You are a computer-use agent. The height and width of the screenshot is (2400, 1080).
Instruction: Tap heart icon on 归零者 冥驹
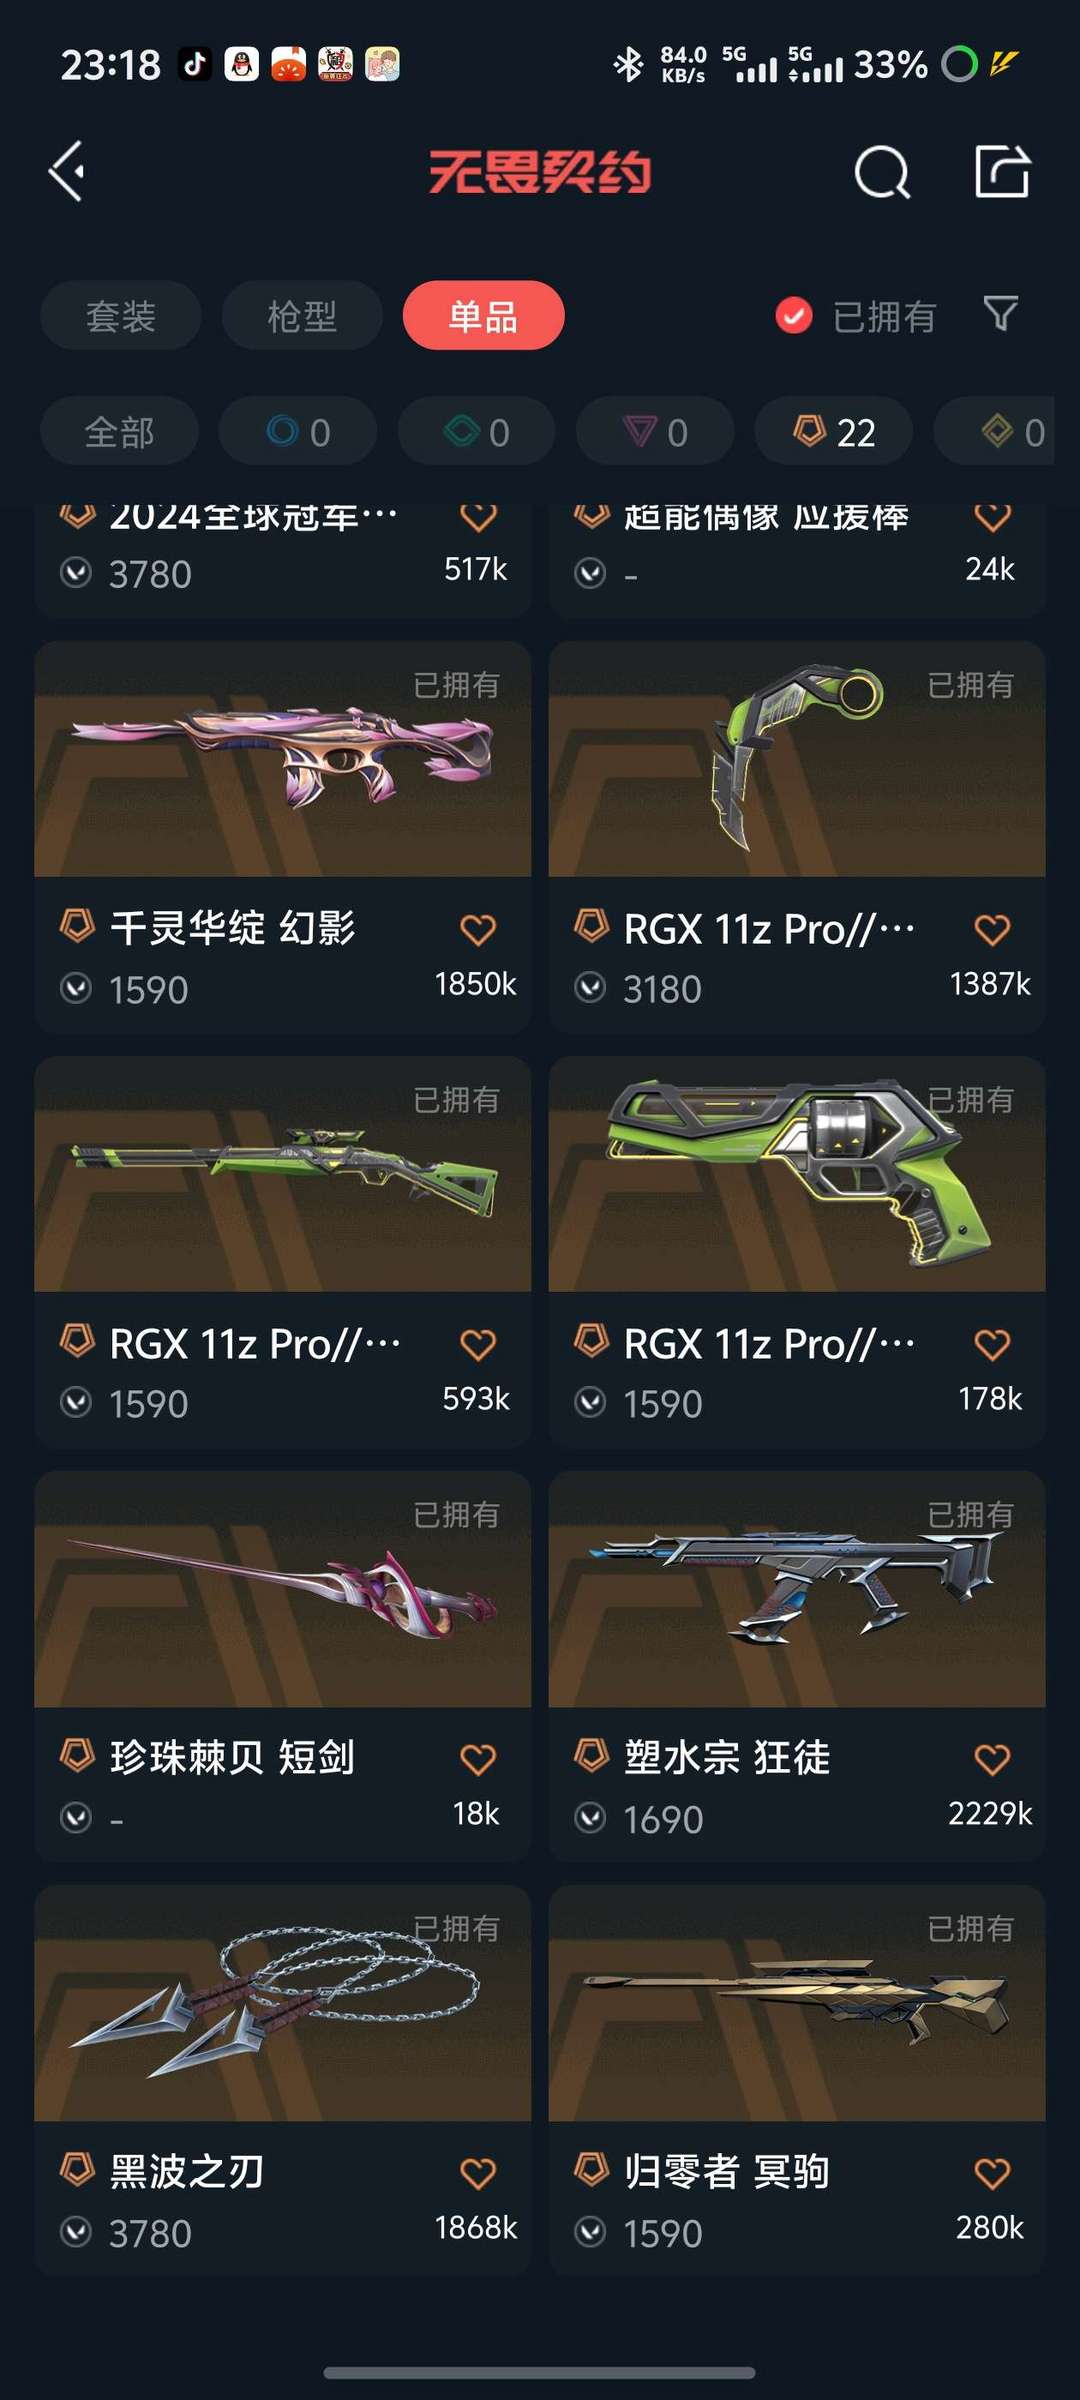point(992,2173)
